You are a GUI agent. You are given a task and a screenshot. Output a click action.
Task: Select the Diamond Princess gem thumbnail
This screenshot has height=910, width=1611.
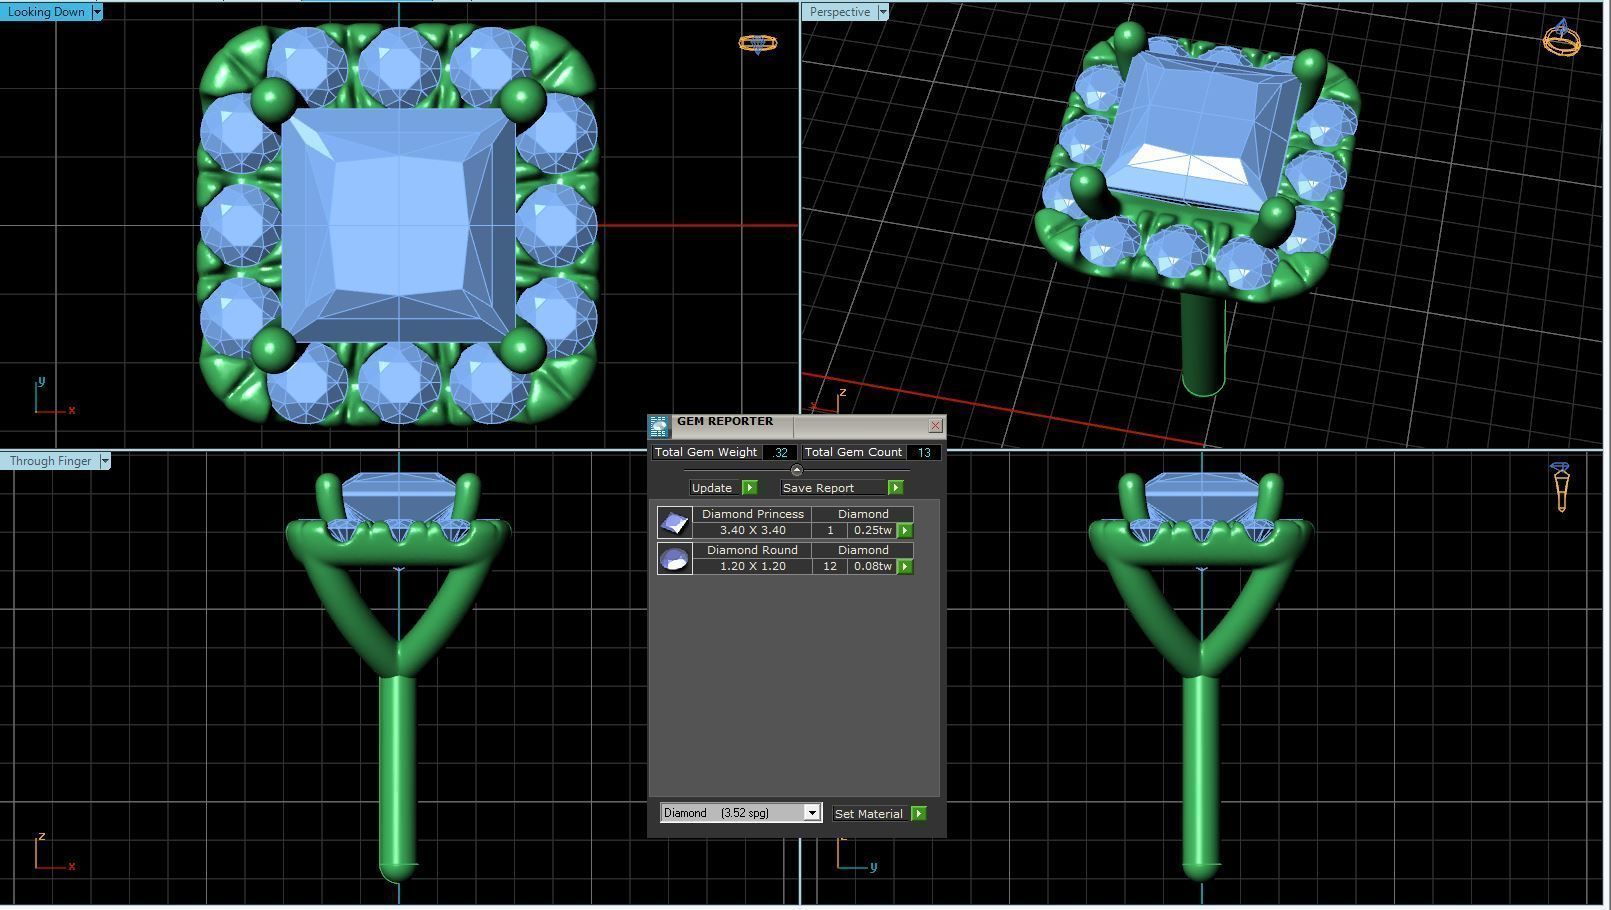675,523
